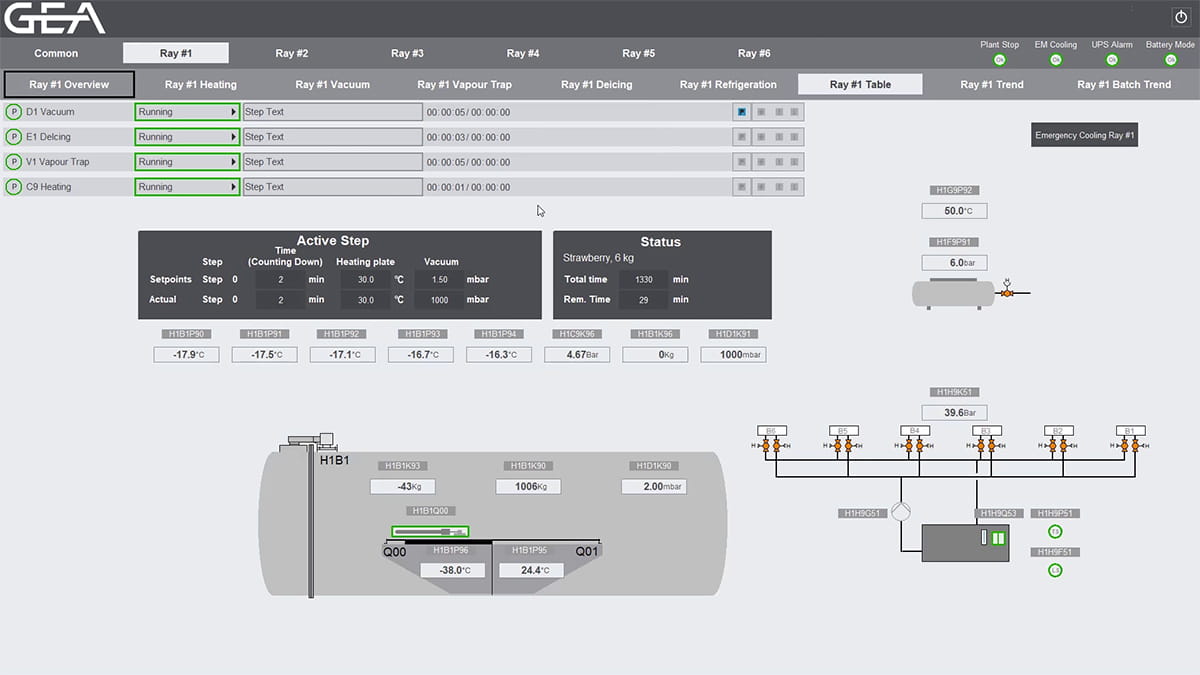This screenshot has height=675, width=1200.
Task: Toggle the second square in E1 Deicing row
Action: 761,137
